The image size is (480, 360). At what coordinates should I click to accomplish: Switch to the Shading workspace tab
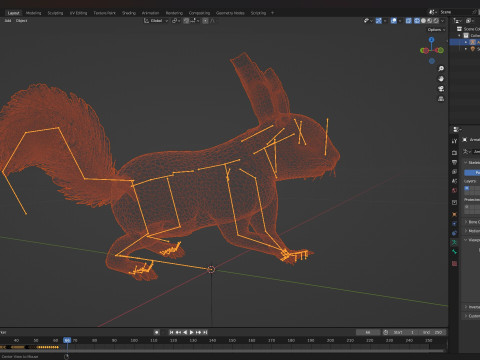pyautogui.click(x=129, y=13)
